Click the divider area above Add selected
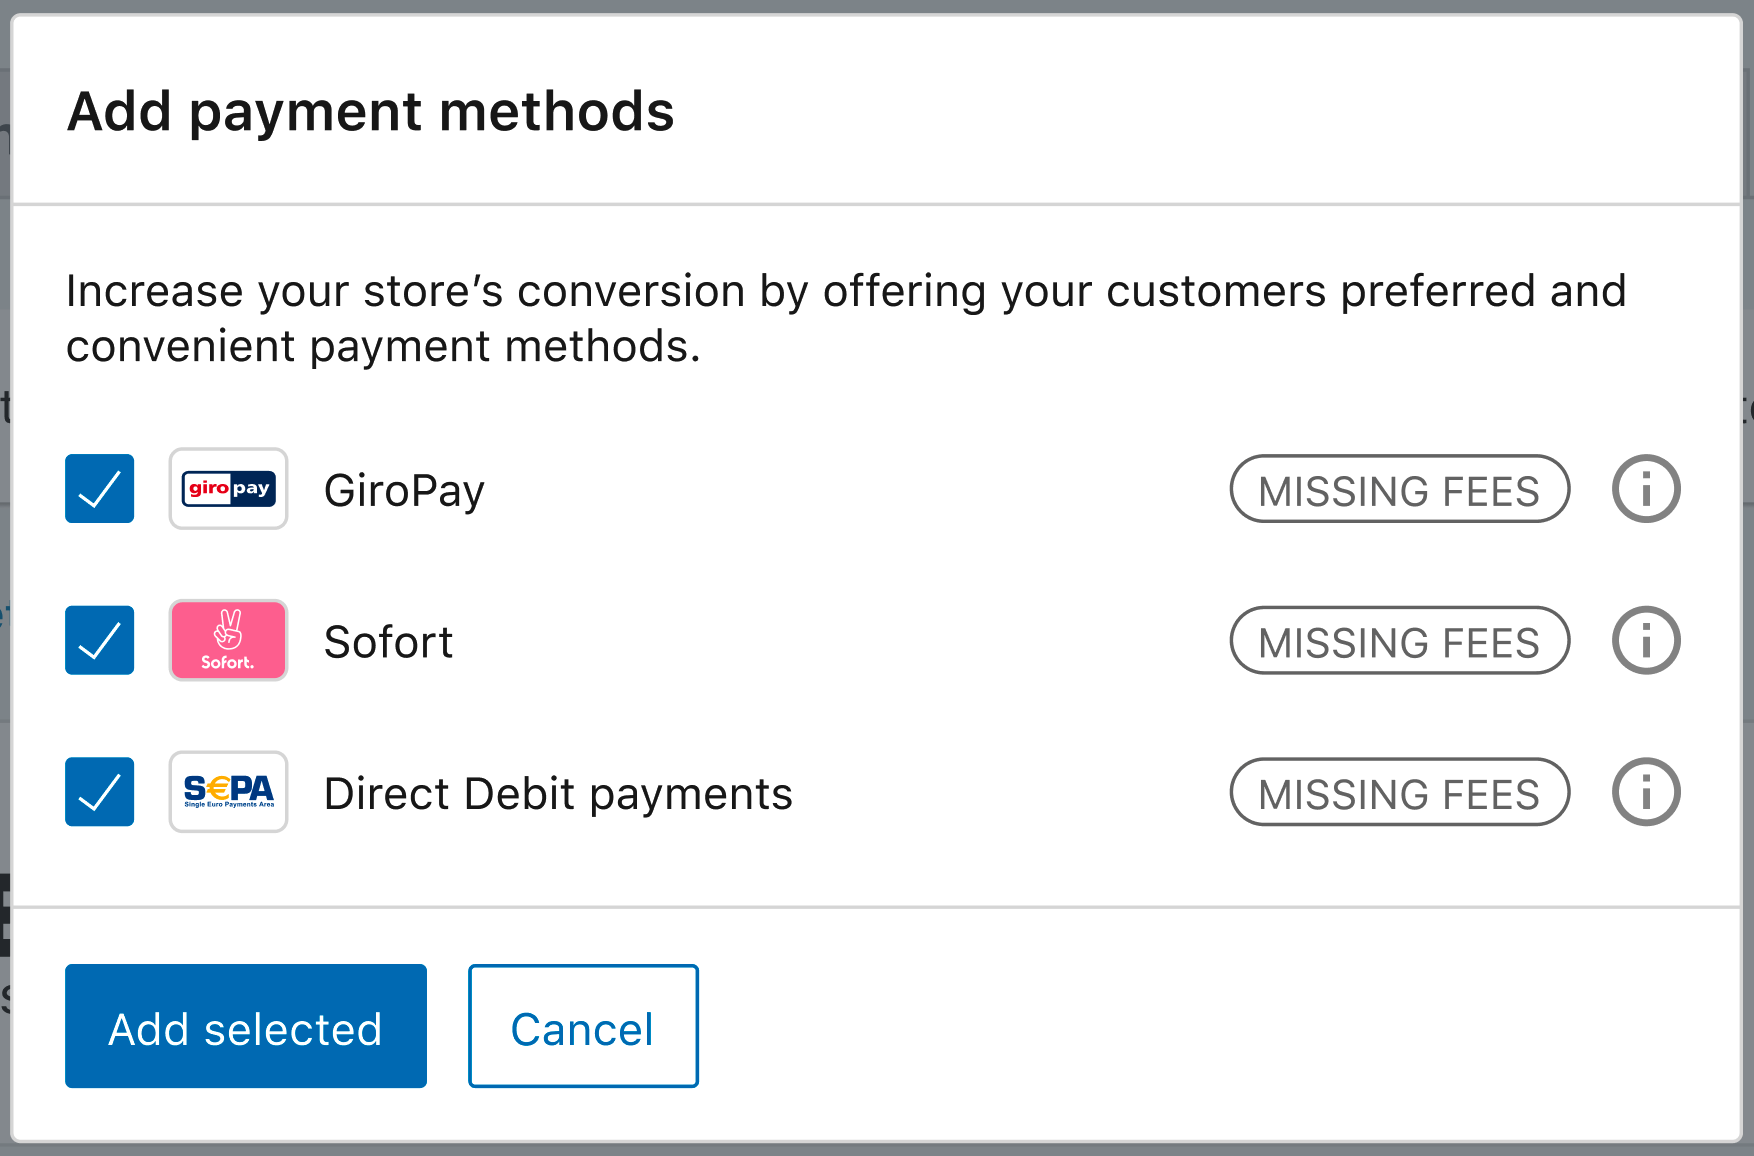 click(x=877, y=908)
